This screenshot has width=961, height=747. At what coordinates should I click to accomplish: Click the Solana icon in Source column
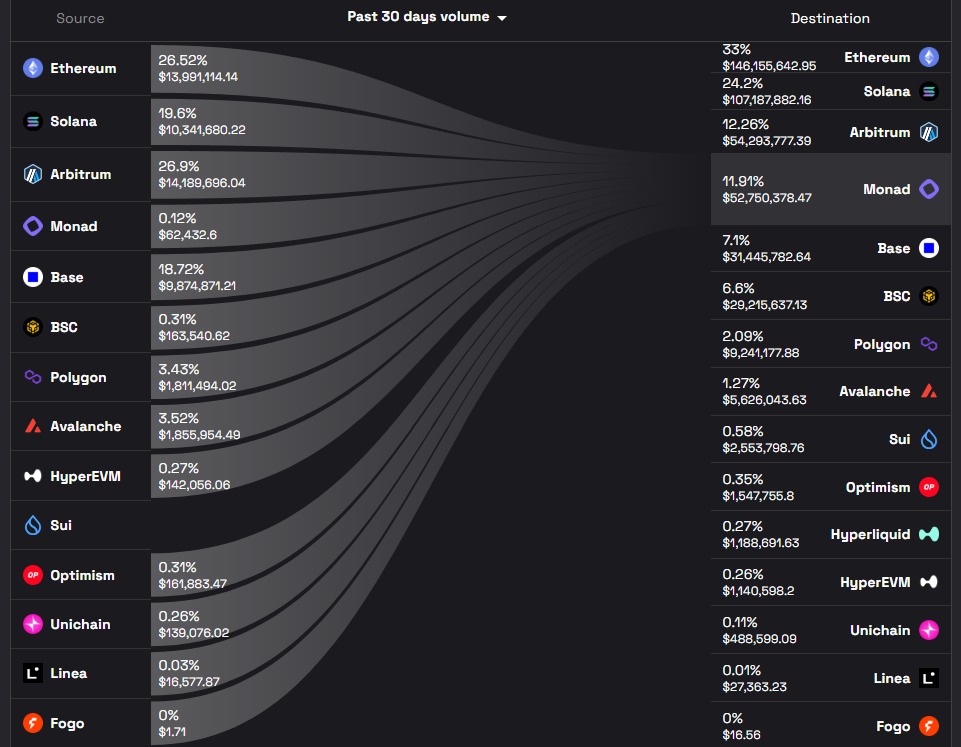(32, 121)
